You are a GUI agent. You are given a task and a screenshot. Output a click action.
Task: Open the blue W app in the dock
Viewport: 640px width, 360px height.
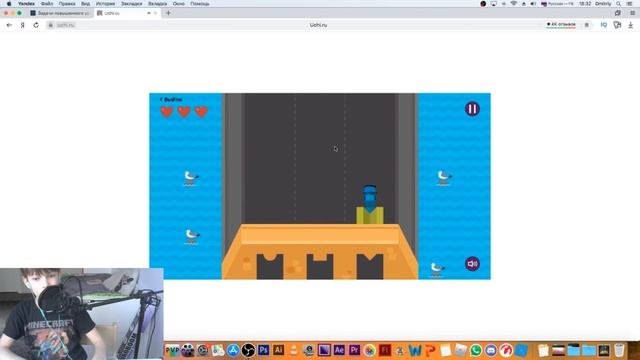click(x=415, y=350)
